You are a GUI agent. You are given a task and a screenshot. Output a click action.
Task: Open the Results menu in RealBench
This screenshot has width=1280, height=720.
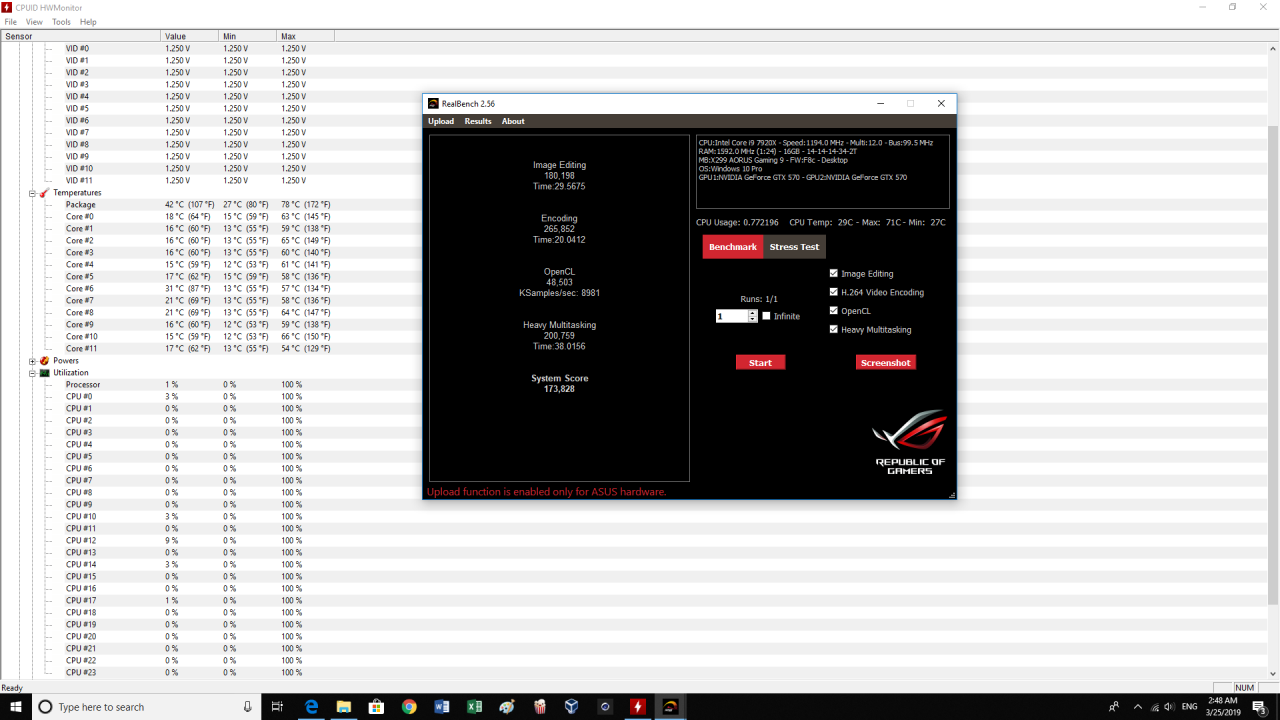click(x=478, y=121)
